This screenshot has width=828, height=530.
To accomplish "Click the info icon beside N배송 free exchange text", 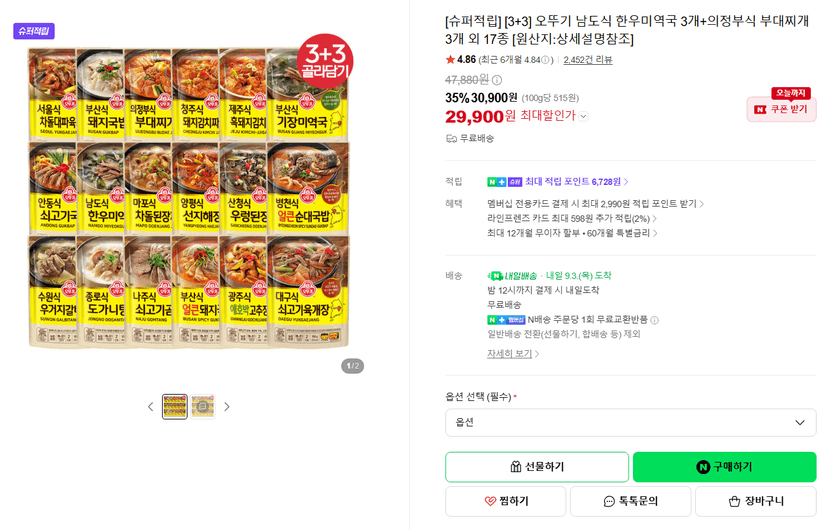I will tap(654, 320).
